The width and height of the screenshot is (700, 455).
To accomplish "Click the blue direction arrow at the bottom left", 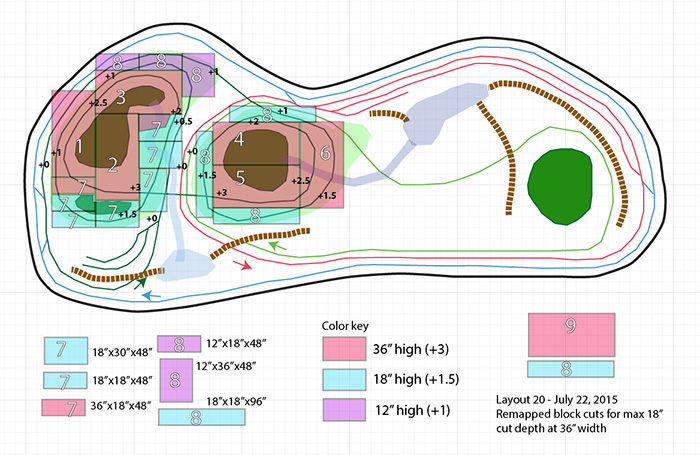I will coord(149,295).
